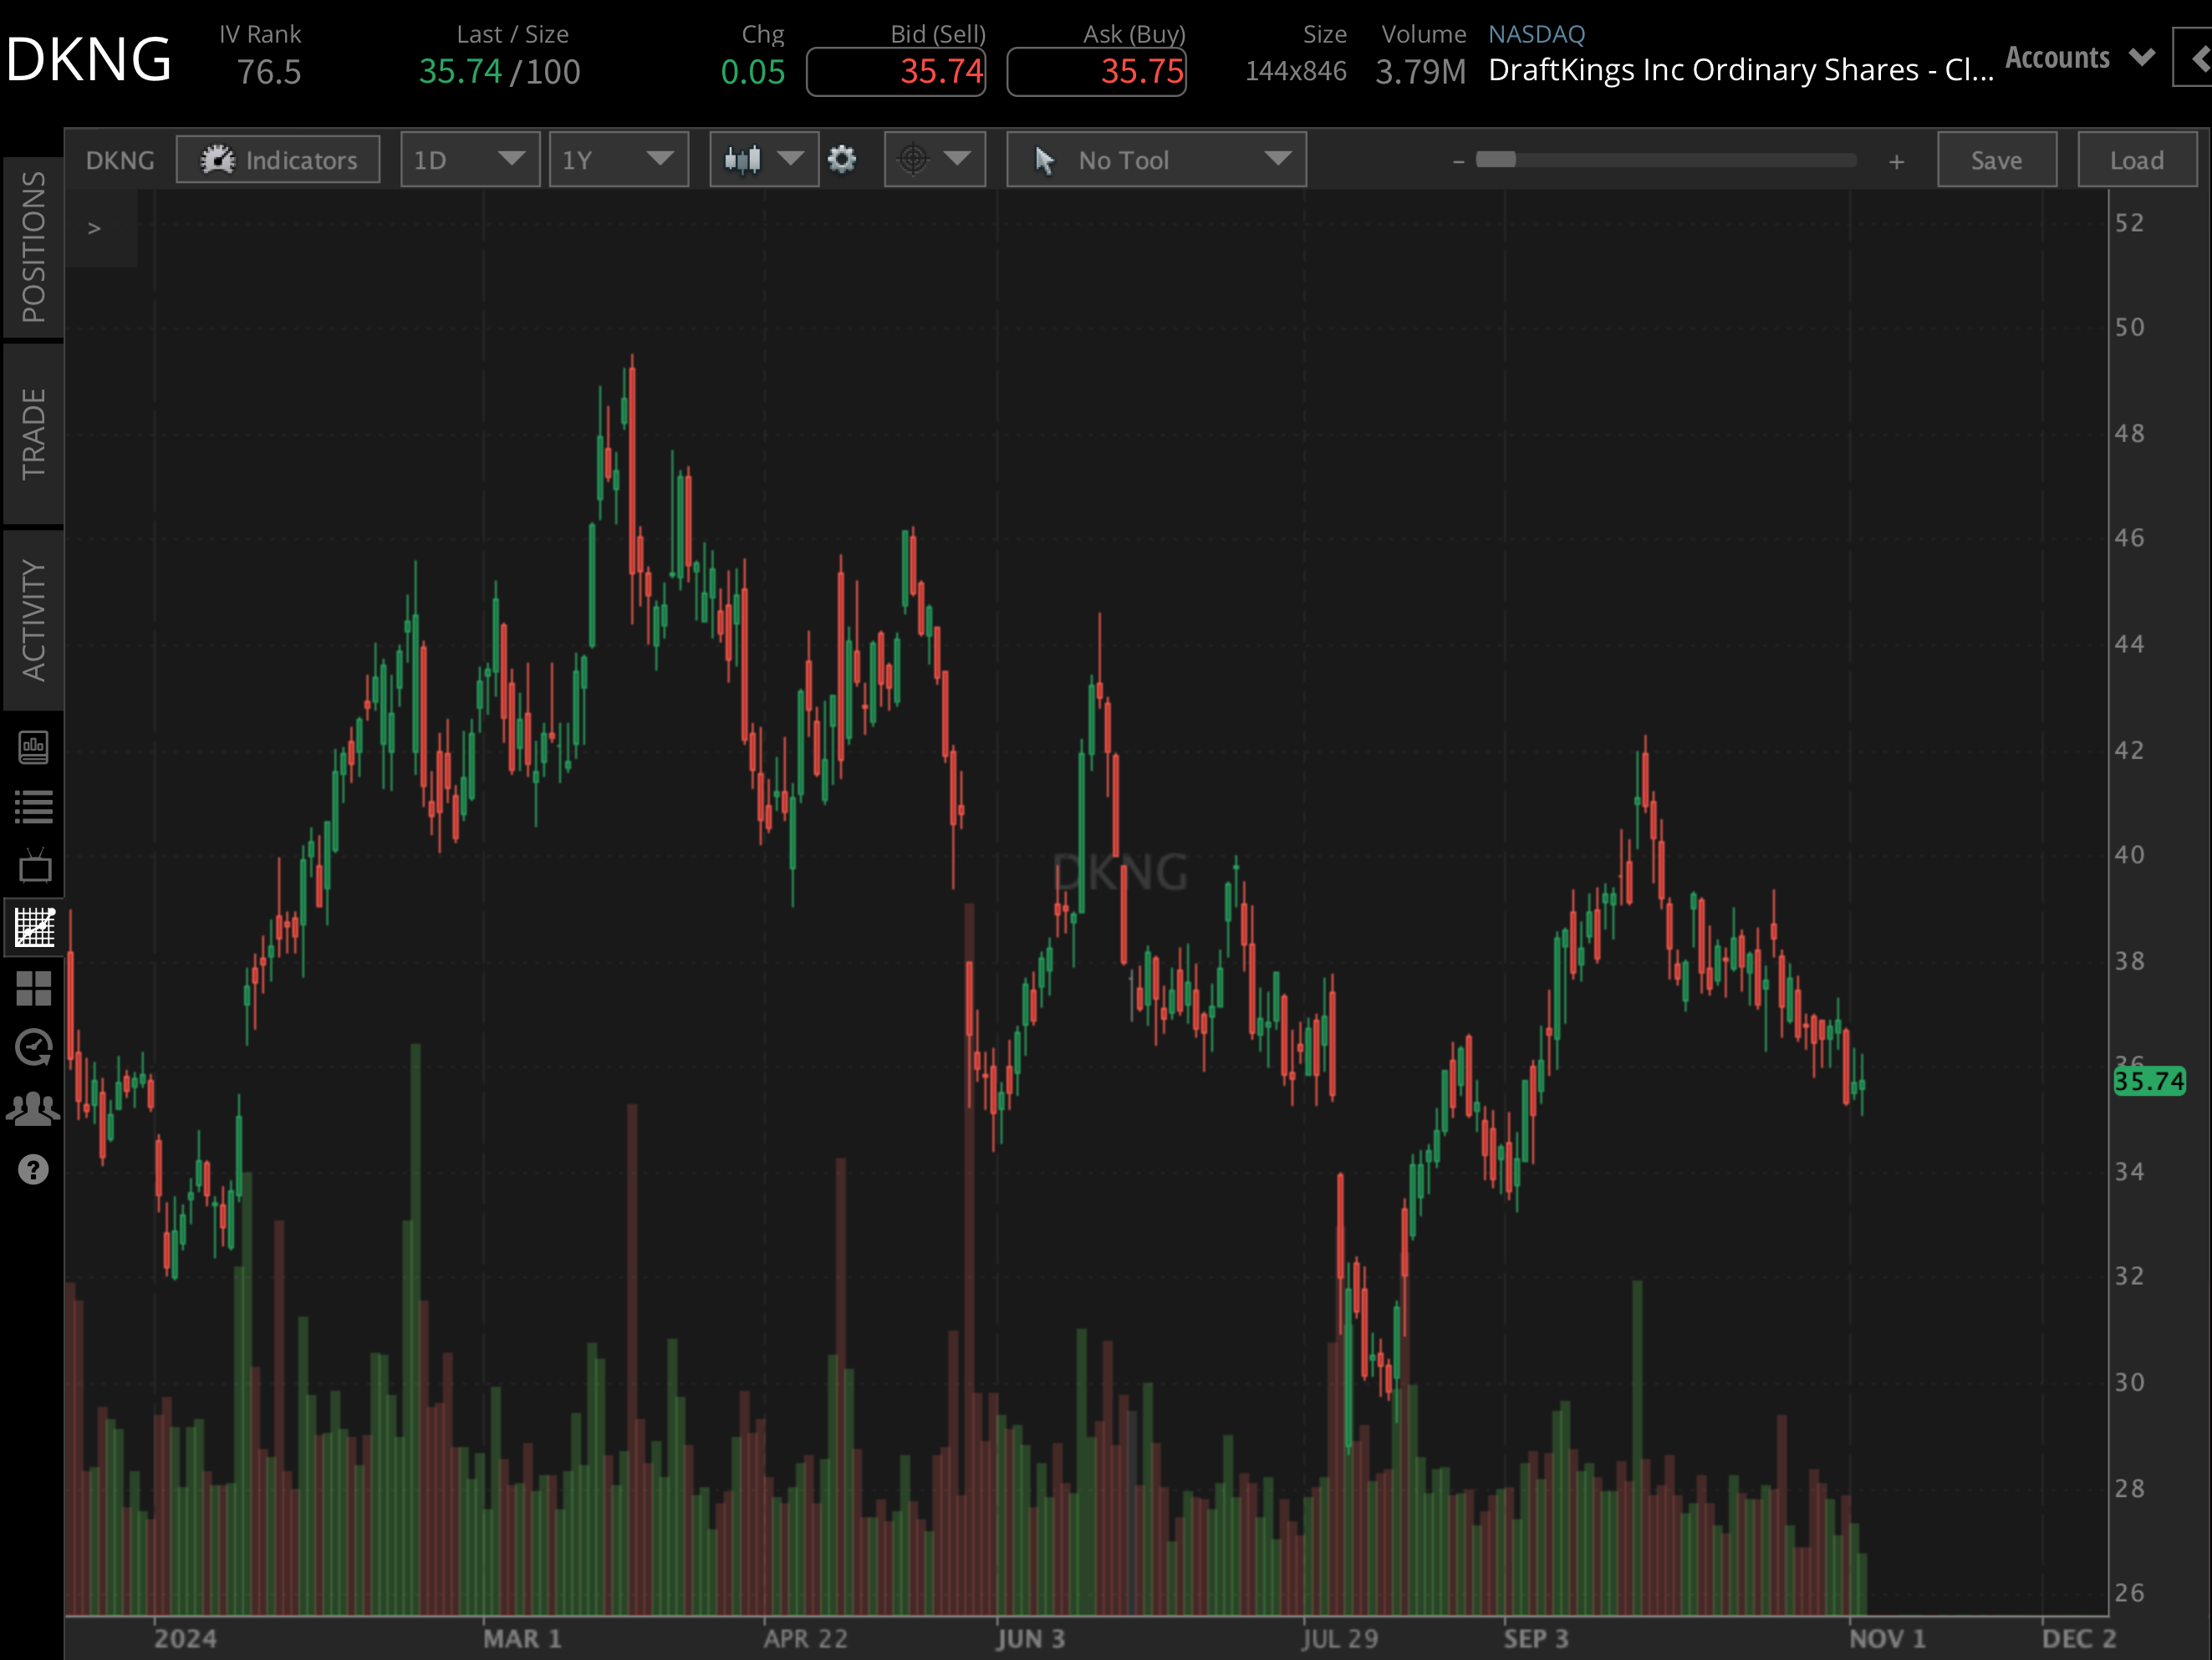Open the clock history icon
Image resolution: width=2212 pixels, height=1660 pixels.
[x=33, y=1047]
